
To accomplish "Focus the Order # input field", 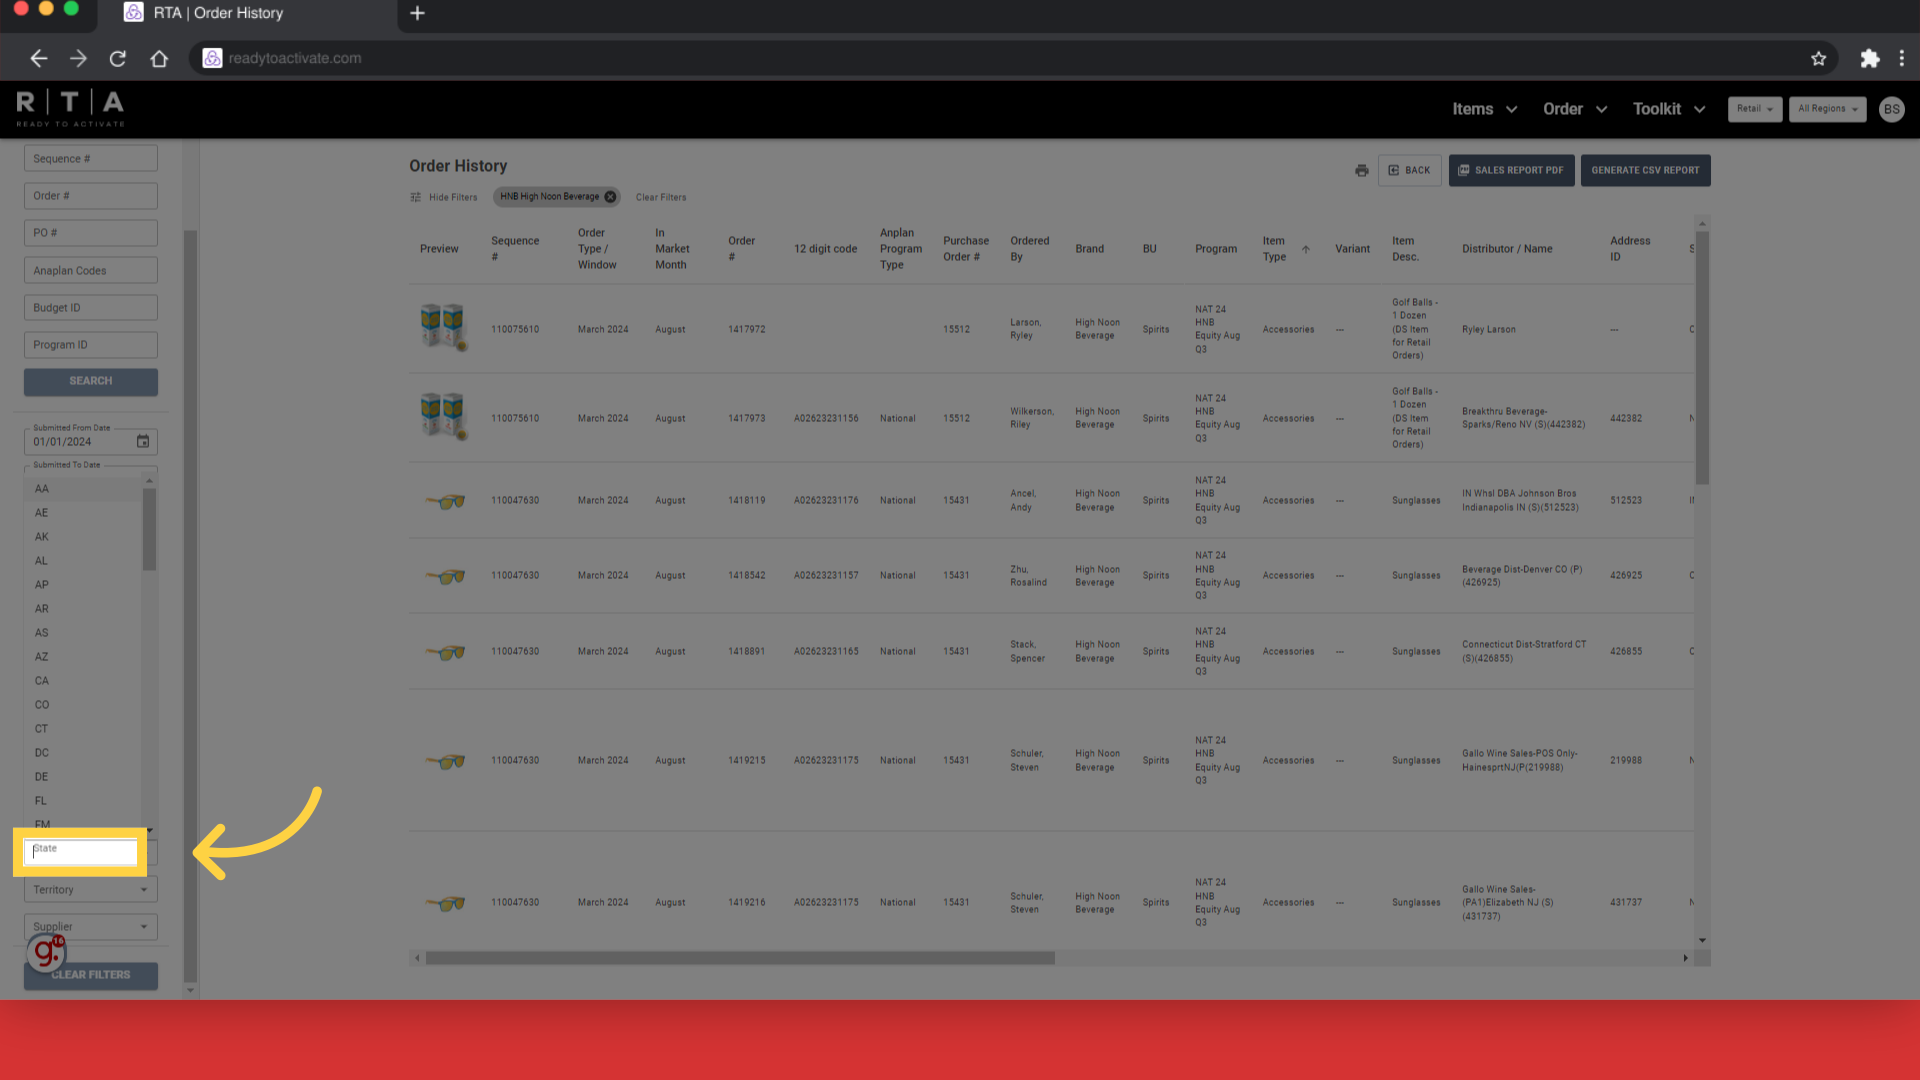I will click(x=90, y=196).
